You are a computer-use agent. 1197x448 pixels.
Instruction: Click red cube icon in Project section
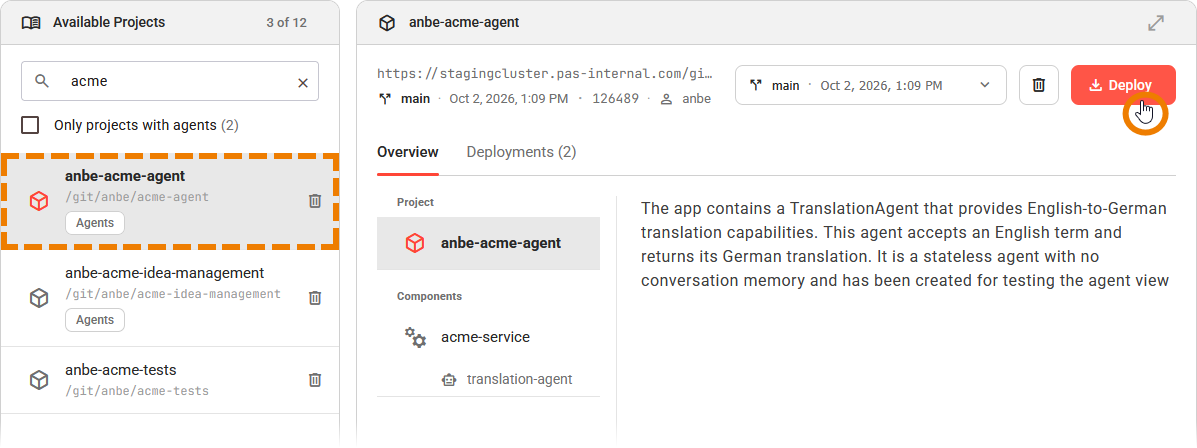(415, 243)
